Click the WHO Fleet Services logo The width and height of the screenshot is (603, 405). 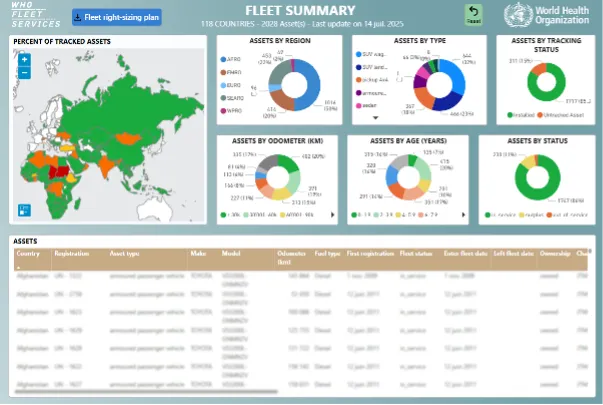point(36,15)
